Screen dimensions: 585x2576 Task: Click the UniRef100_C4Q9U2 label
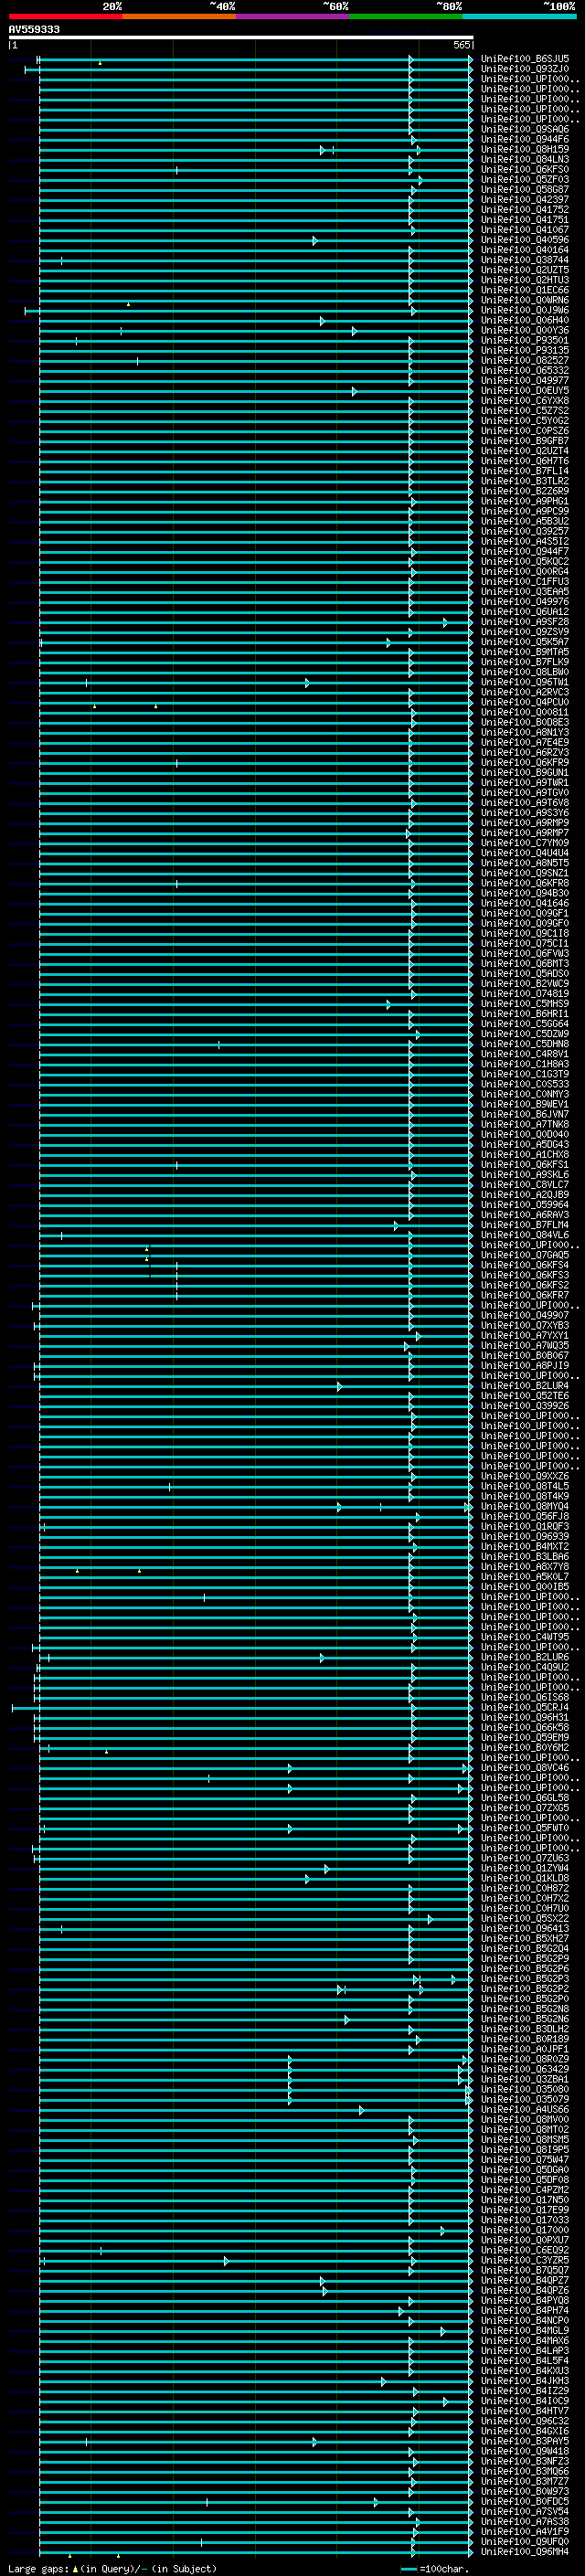[525, 1667]
